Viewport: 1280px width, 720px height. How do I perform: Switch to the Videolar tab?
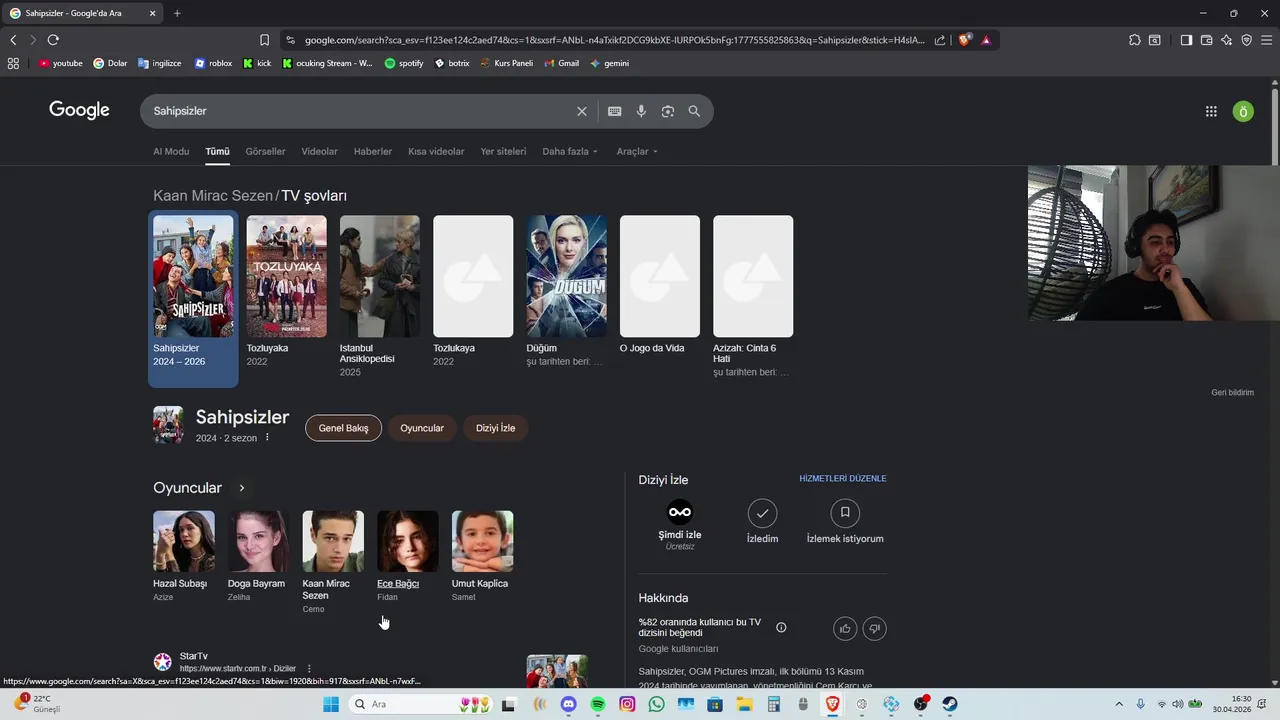320,152
